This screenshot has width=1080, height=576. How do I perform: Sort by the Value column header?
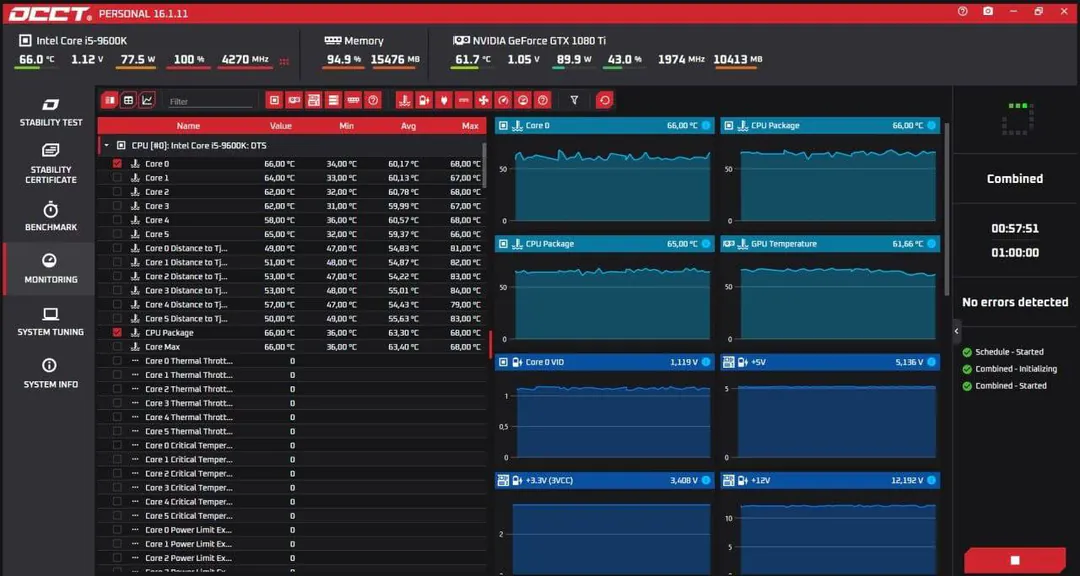pyautogui.click(x=280, y=126)
